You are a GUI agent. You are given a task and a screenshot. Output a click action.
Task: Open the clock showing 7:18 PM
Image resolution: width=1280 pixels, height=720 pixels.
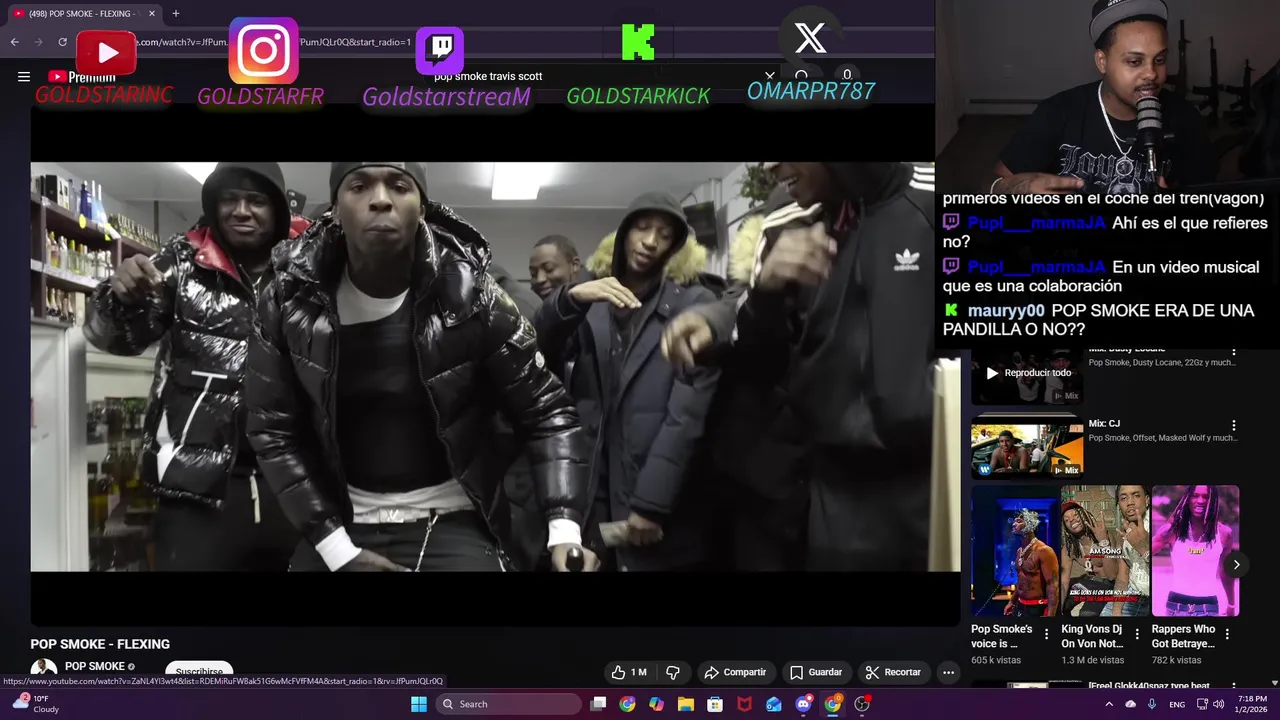tap(1252, 704)
